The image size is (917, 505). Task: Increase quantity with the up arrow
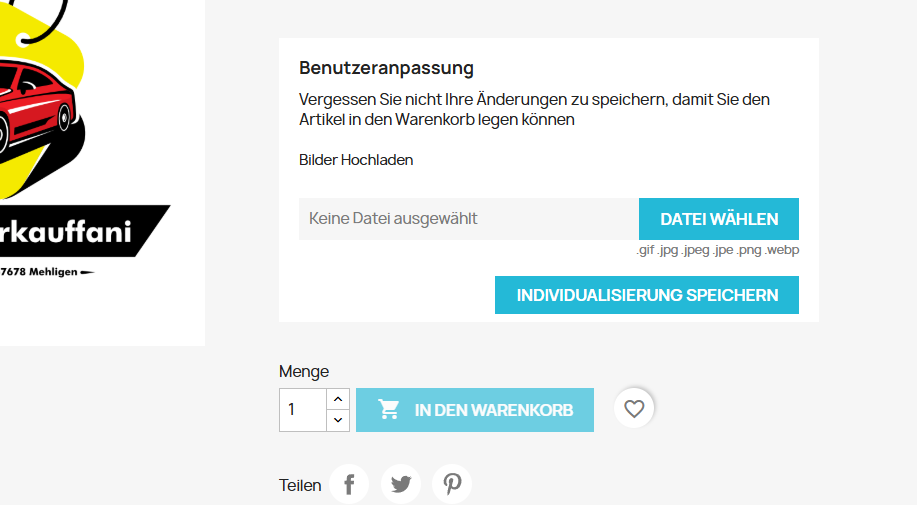point(338,399)
